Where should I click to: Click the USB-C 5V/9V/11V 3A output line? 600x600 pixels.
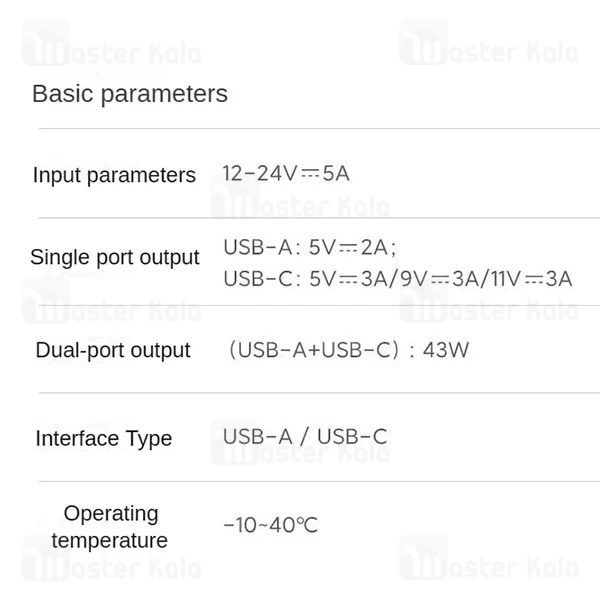[x=397, y=279]
